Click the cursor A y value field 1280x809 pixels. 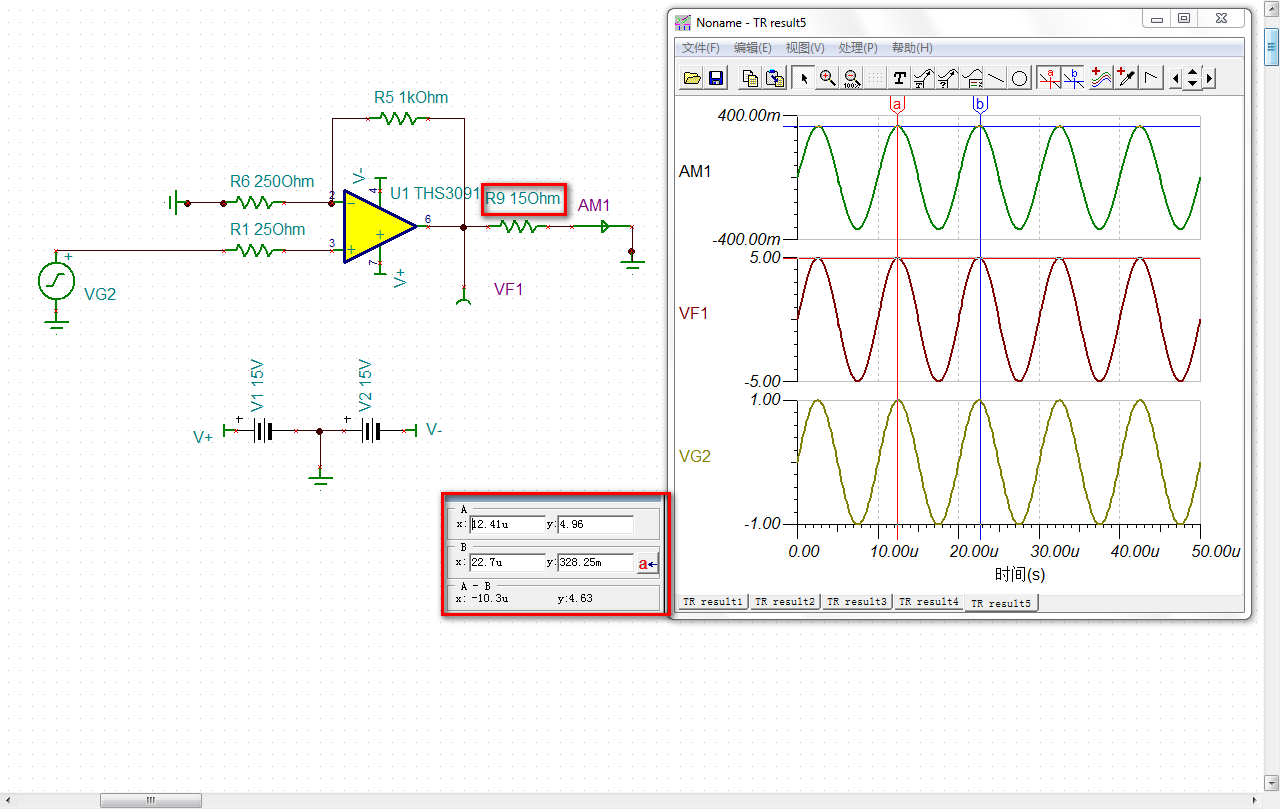click(x=595, y=524)
